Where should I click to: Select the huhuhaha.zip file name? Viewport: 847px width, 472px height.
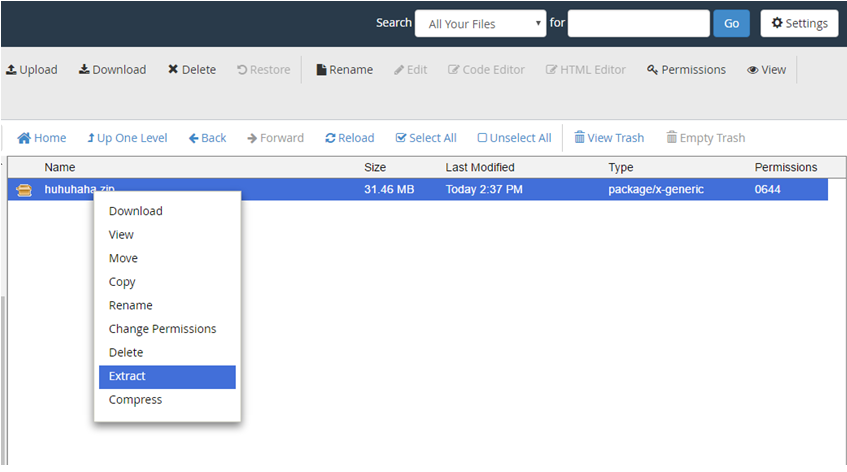[79, 190]
